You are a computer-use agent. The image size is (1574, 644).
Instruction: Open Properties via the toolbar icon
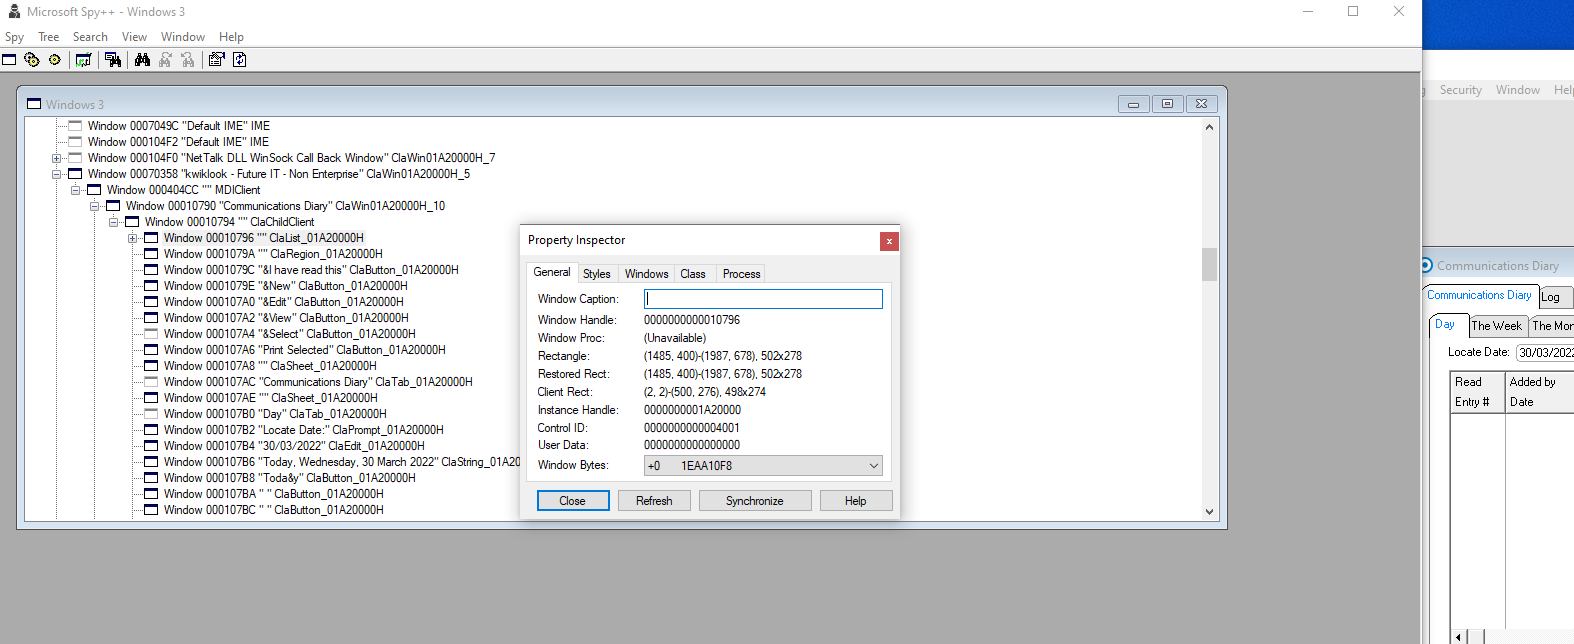pos(216,60)
